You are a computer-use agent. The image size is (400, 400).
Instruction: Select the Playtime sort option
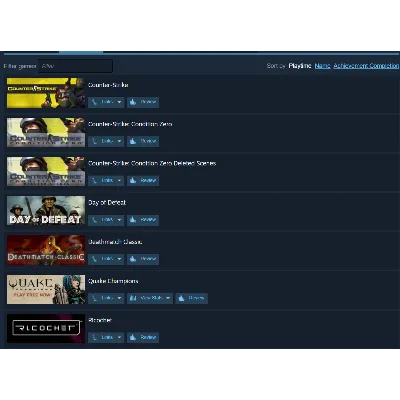click(300, 66)
